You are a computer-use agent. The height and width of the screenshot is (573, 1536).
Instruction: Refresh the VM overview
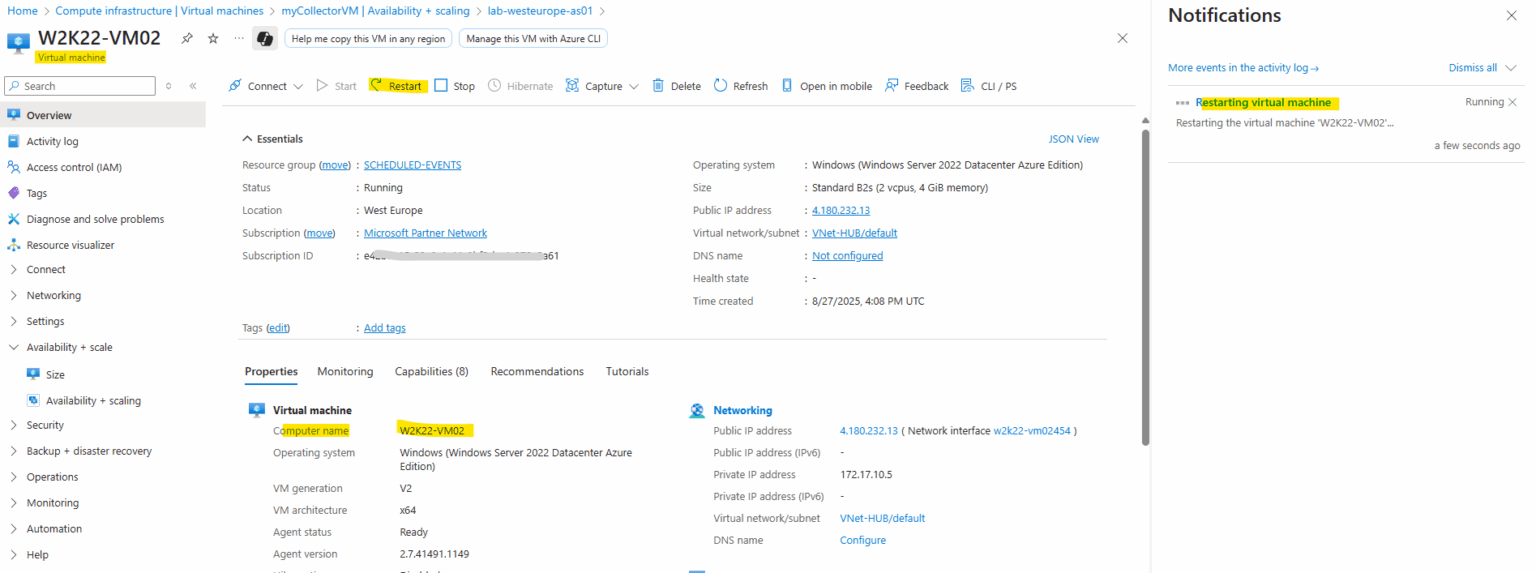(x=741, y=86)
